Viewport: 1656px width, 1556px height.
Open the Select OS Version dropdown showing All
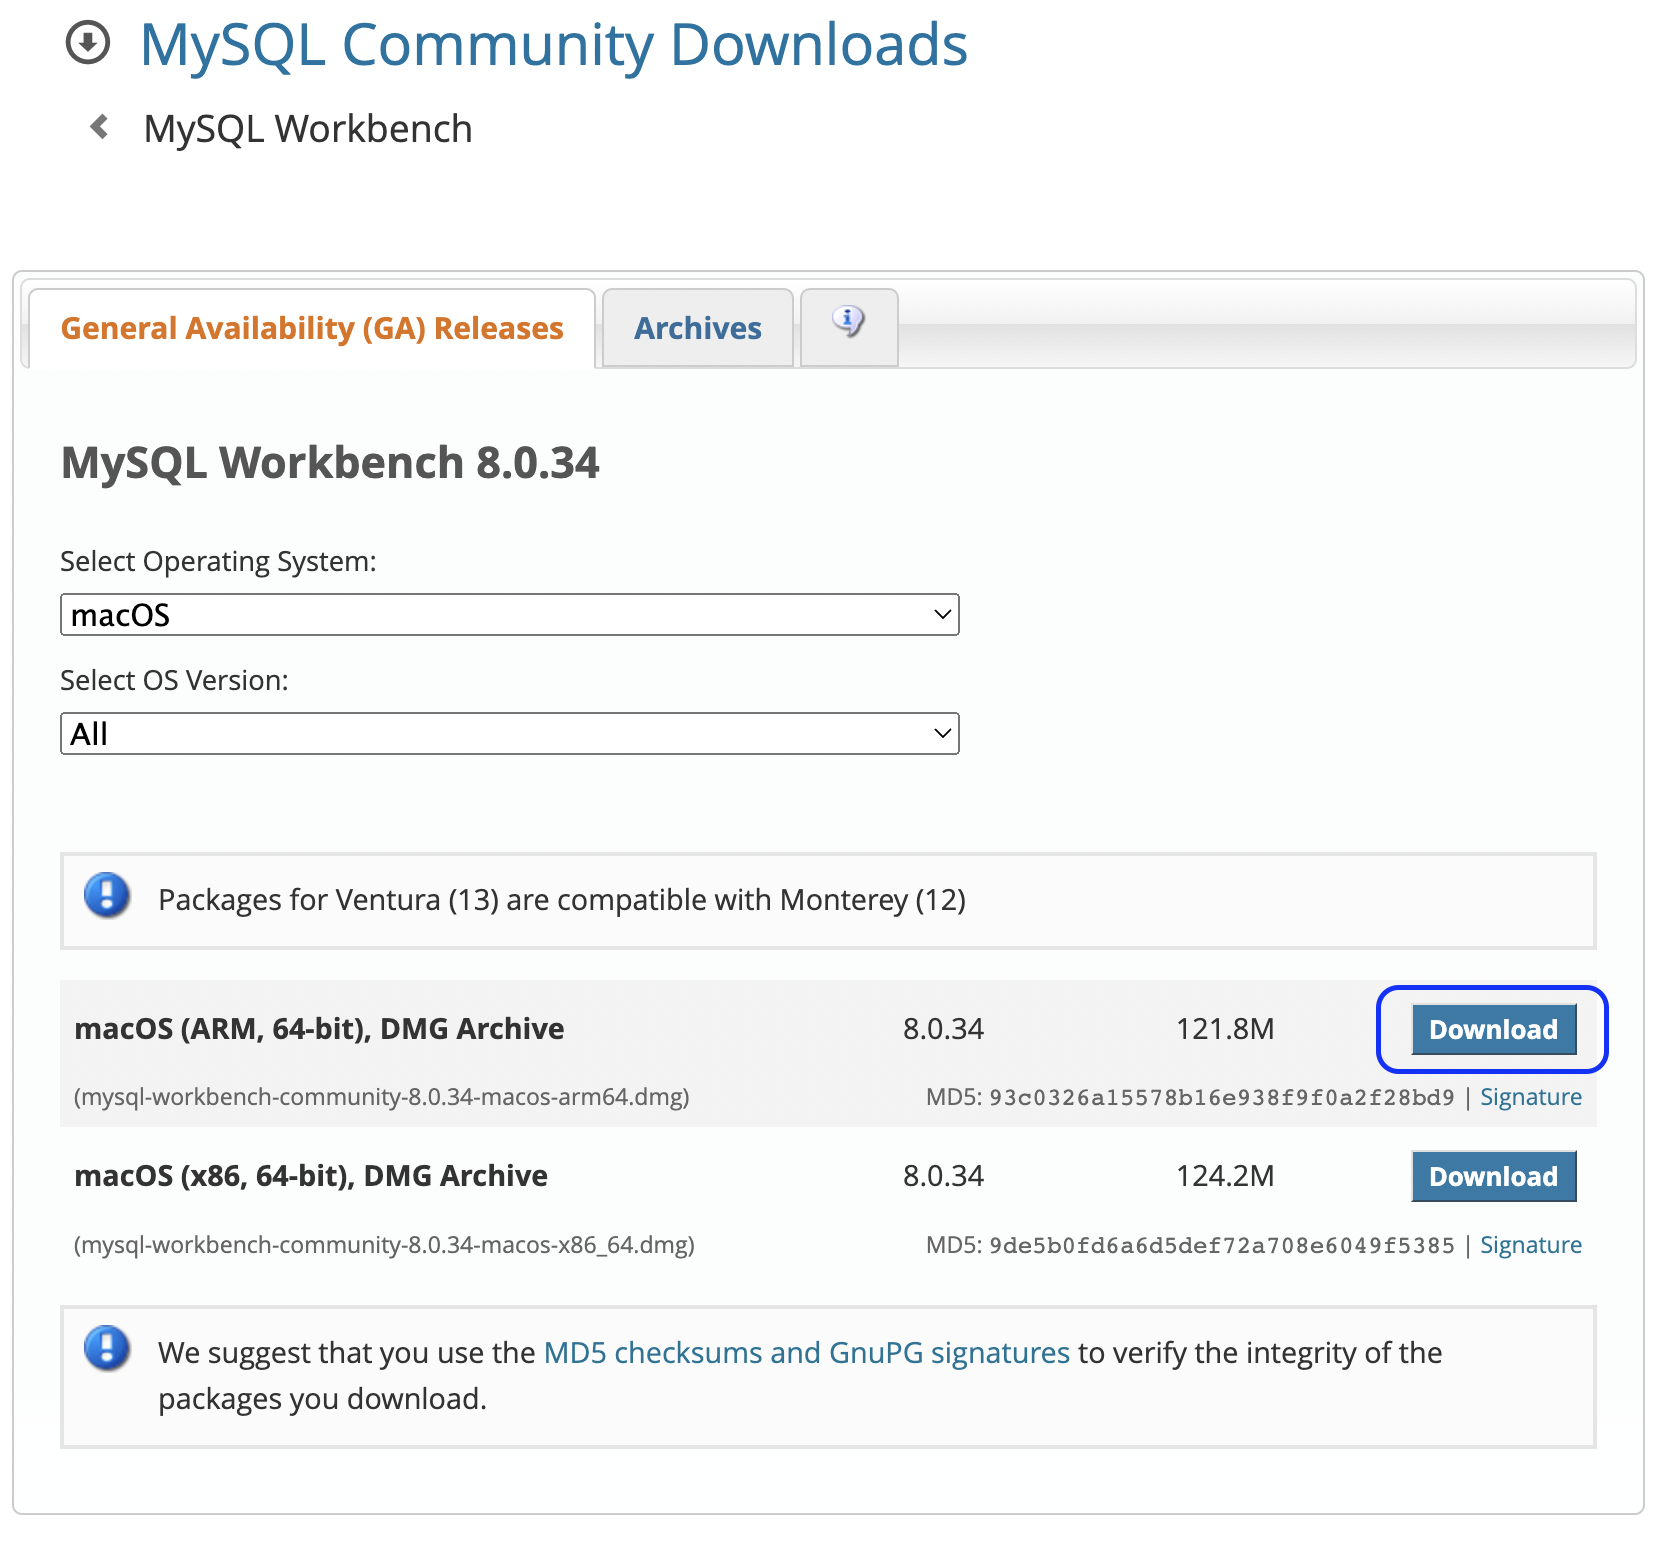click(x=509, y=733)
